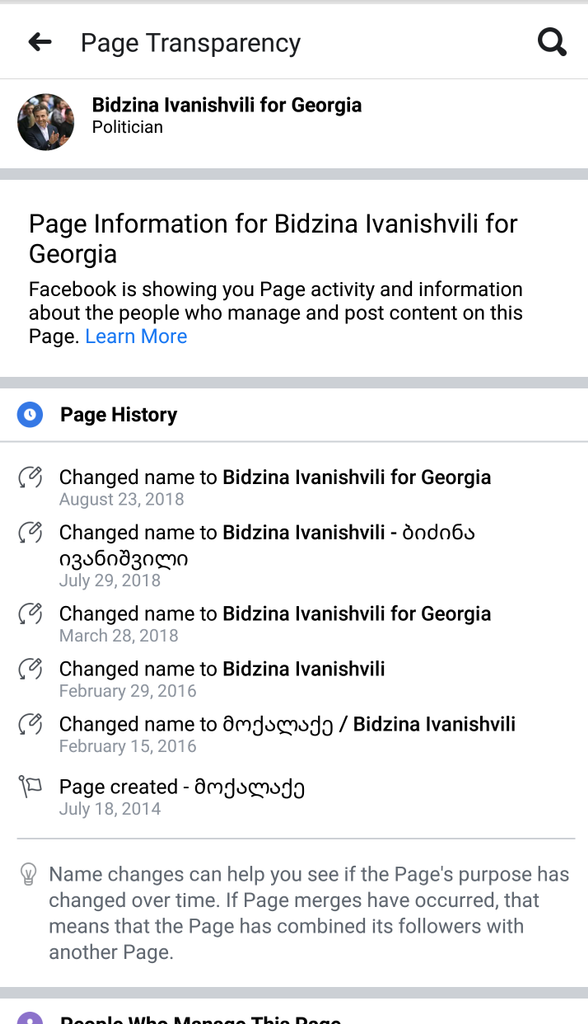Select the Politician category label
Screen dimensions: 588x1024
pos(127,127)
